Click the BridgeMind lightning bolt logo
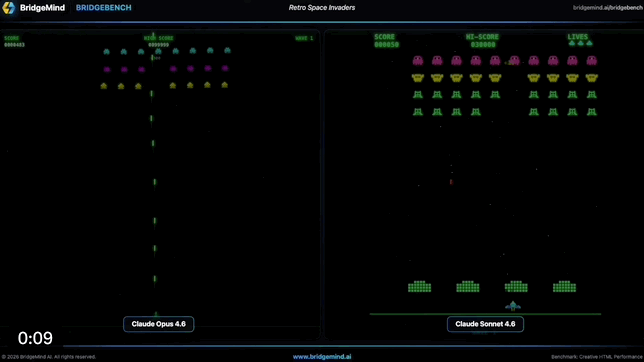The width and height of the screenshot is (644, 362). pos(8,7)
